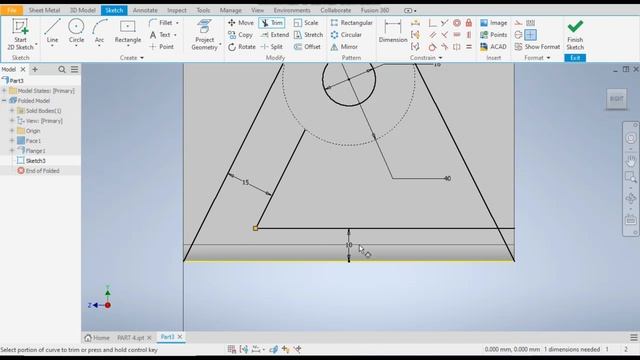This screenshot has width=640, height=360.
Task: Open the Fillet dropdown arrow
Action: click(x=177, y=23)
